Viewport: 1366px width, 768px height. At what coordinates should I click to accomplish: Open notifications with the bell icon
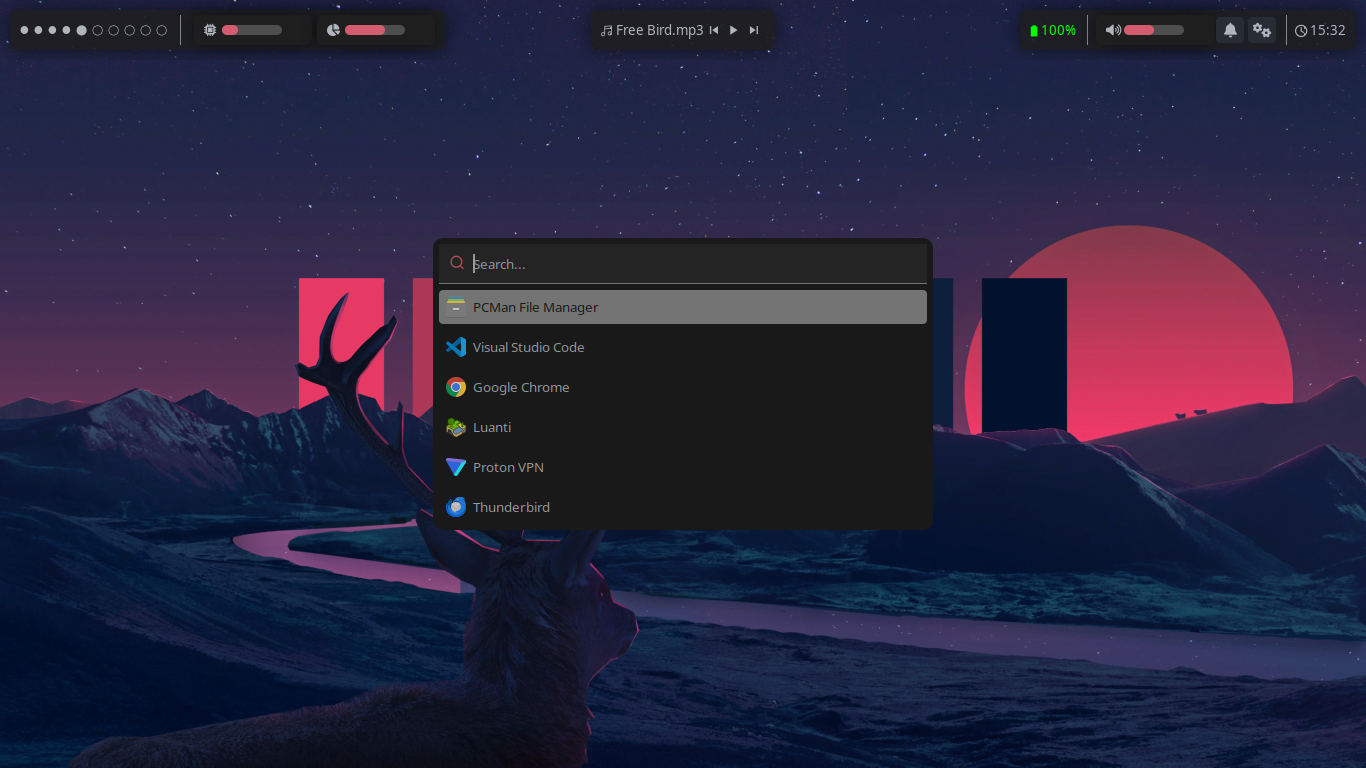point(1230,30)
